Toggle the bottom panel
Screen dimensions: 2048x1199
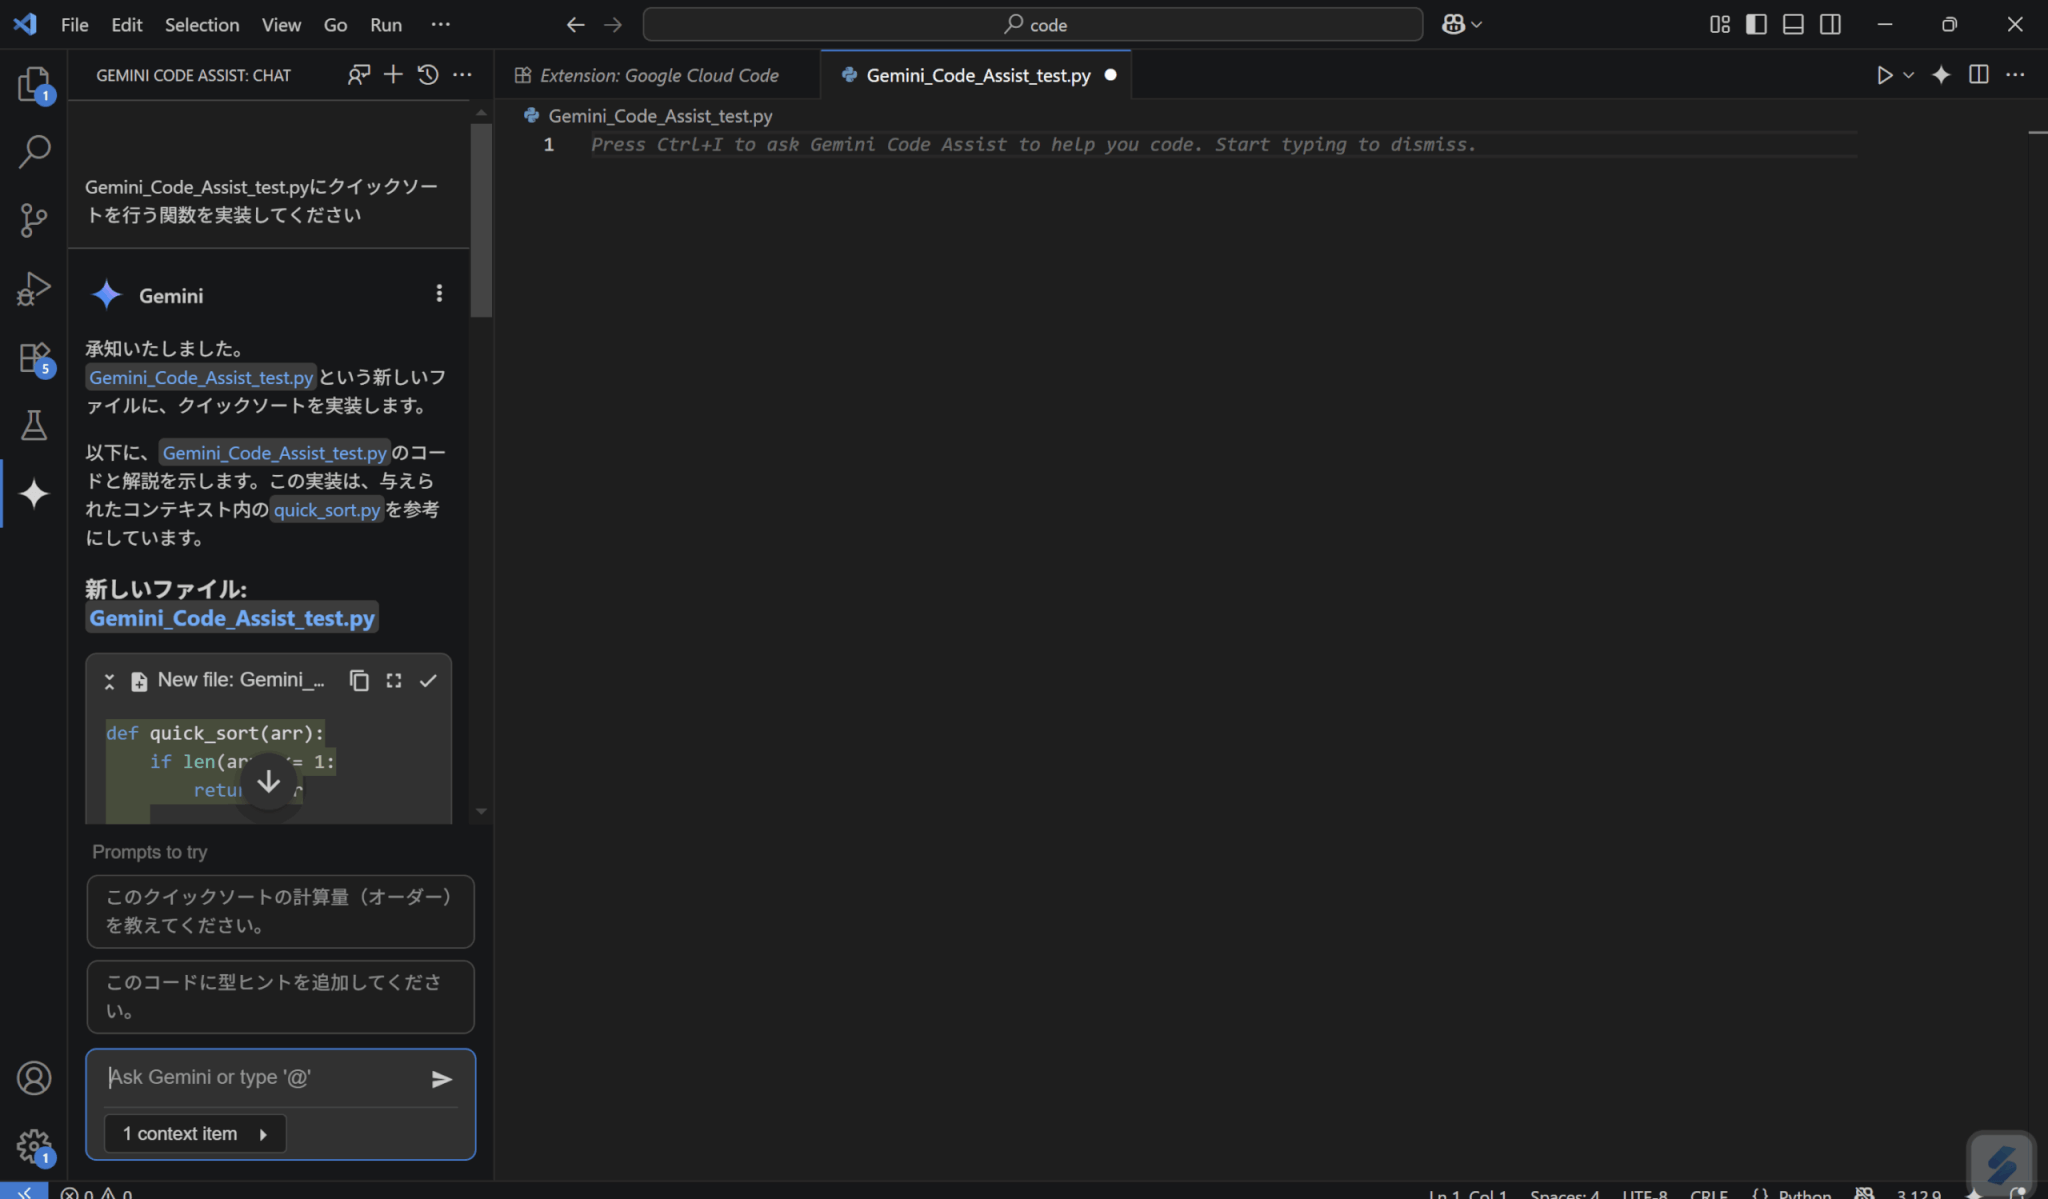click(1793, 25)
